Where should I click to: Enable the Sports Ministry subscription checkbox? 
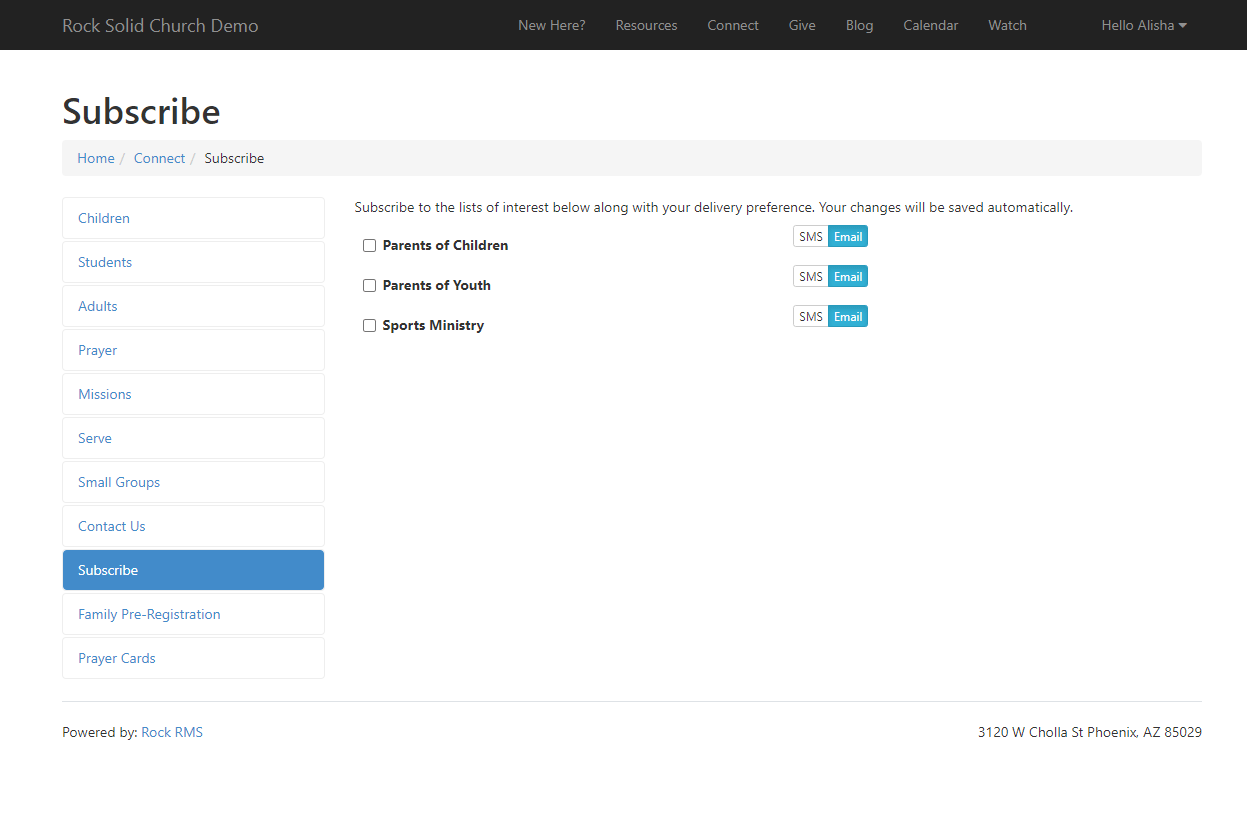pos(369,326)
